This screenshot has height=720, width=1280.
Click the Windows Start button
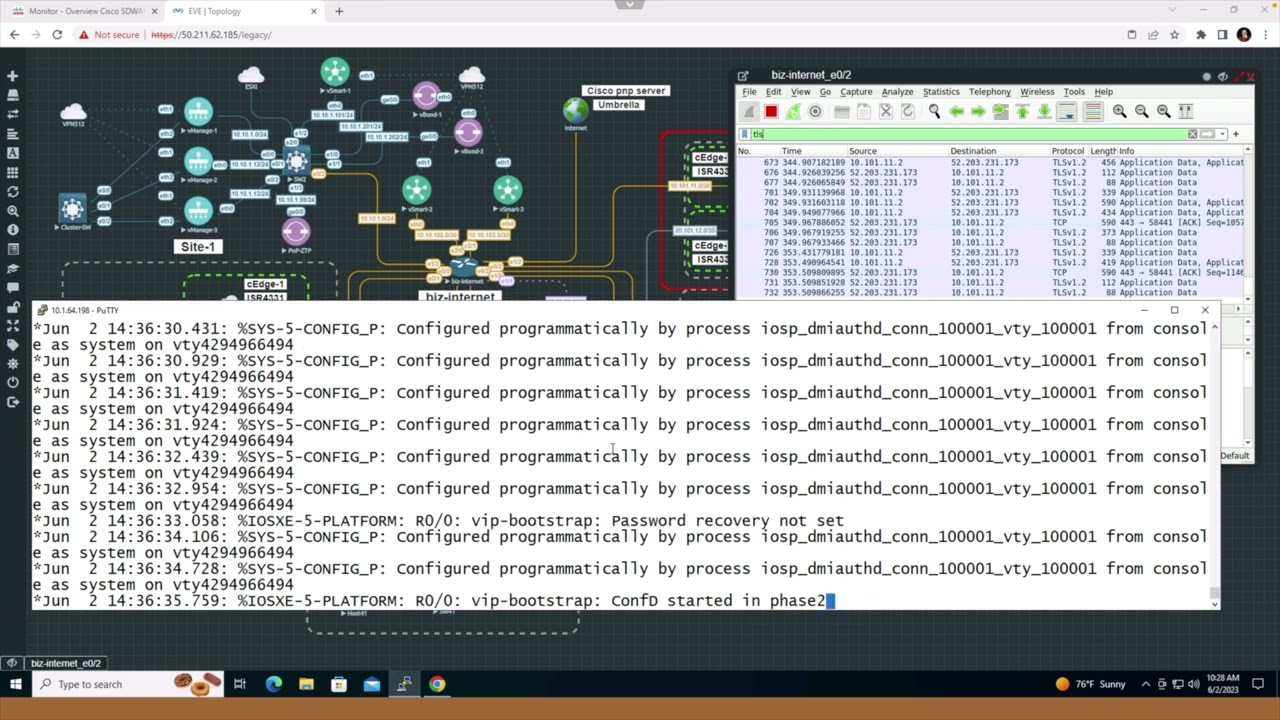(15, 685)
